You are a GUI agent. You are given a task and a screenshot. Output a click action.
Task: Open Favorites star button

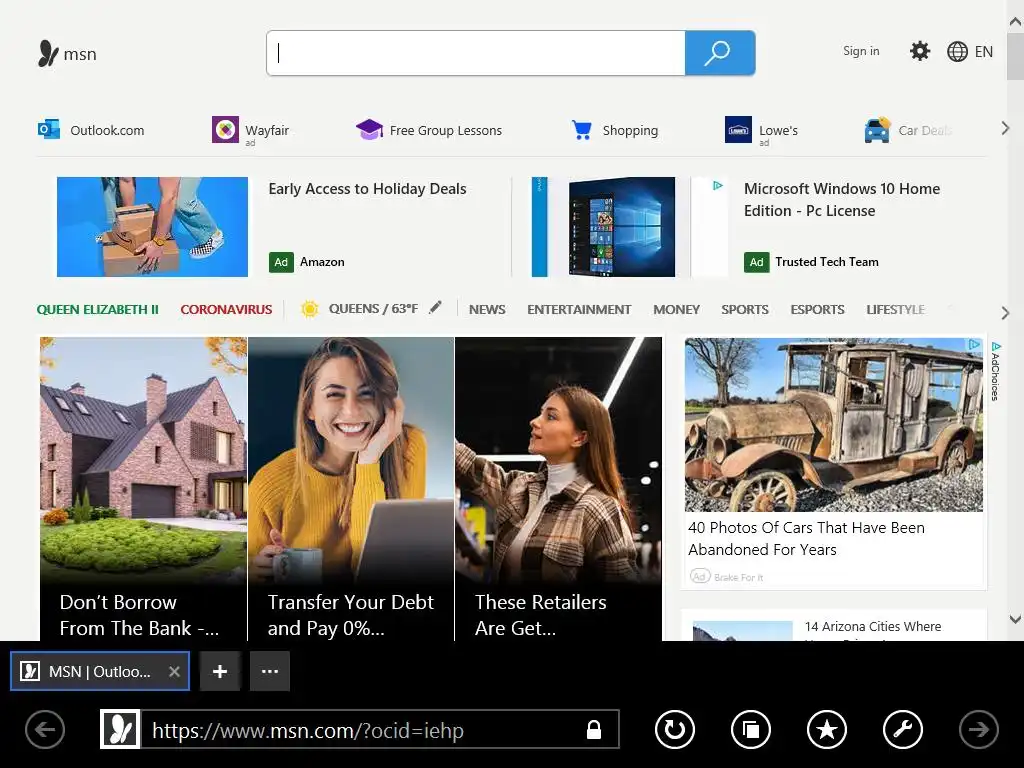[827, 729]
